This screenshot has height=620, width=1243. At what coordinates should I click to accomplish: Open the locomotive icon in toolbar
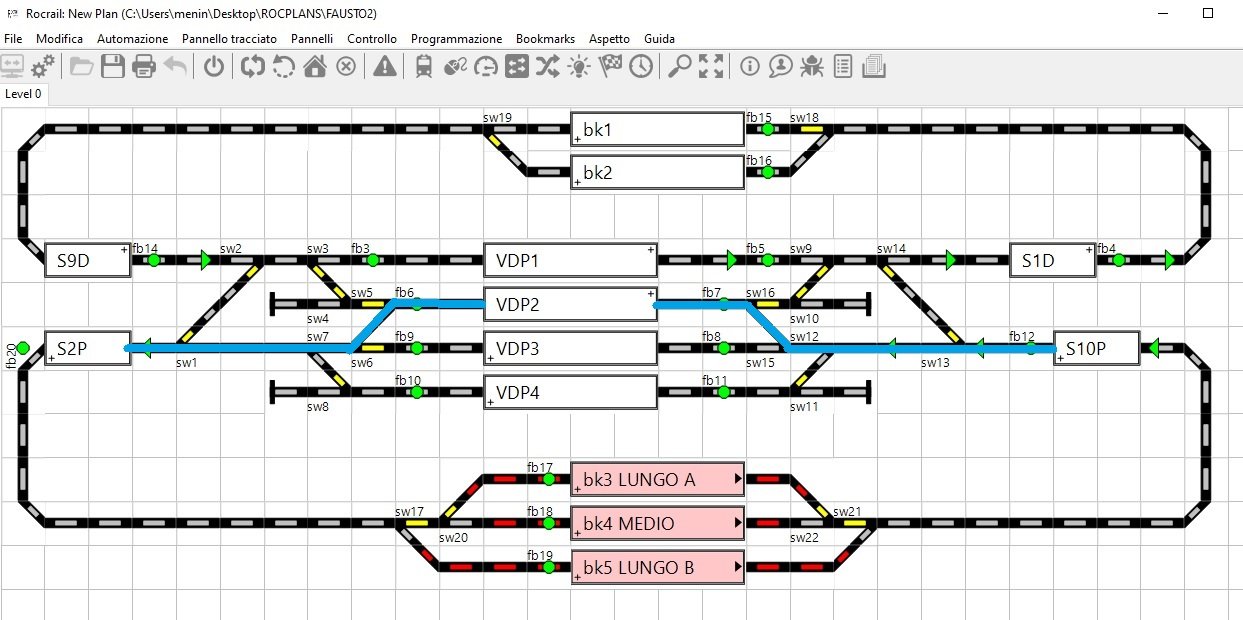[423, 67]
